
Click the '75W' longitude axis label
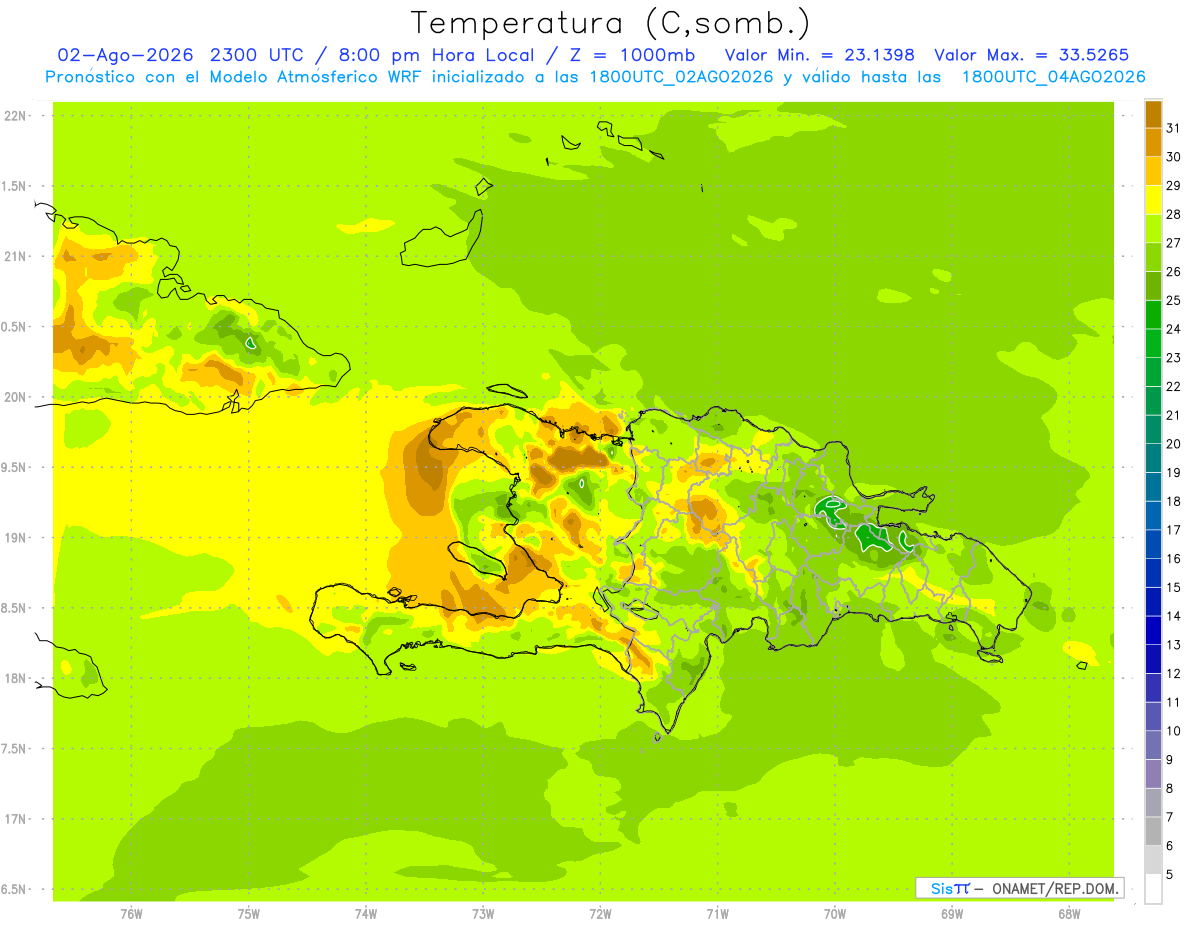coord(249,913)
